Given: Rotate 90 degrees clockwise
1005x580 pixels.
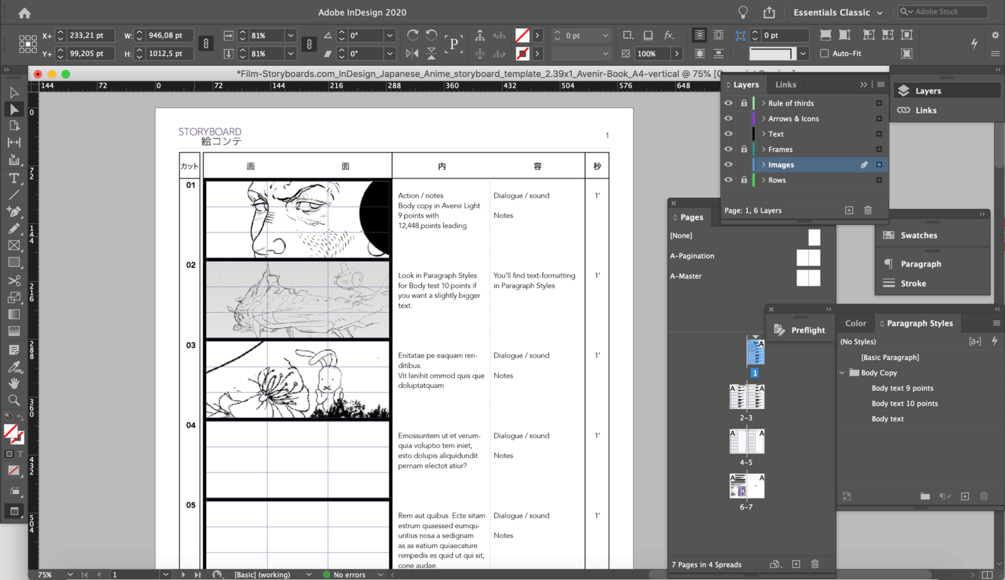Looking at the screenshot, I should tap(413, 35).
